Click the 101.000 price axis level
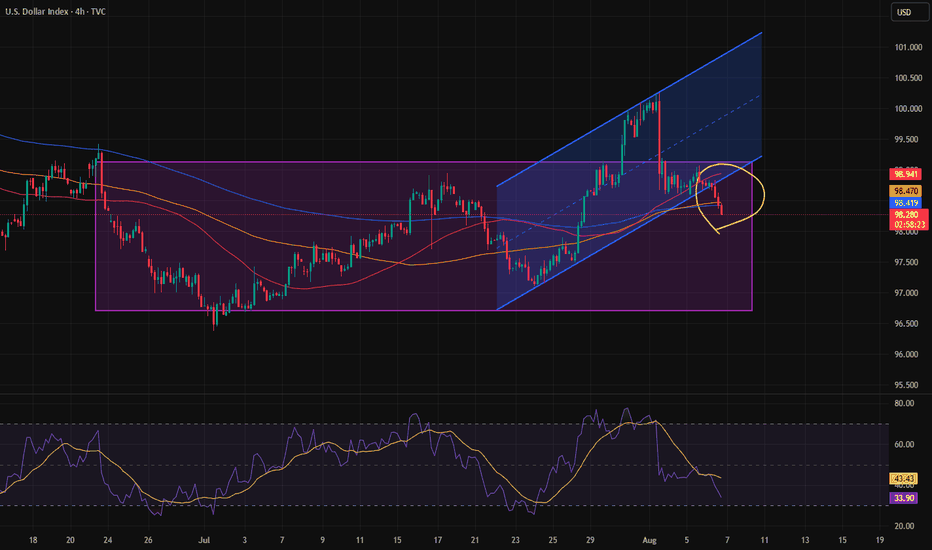The width and height of the screenshot is (932, 550). (x=908, y=47)
